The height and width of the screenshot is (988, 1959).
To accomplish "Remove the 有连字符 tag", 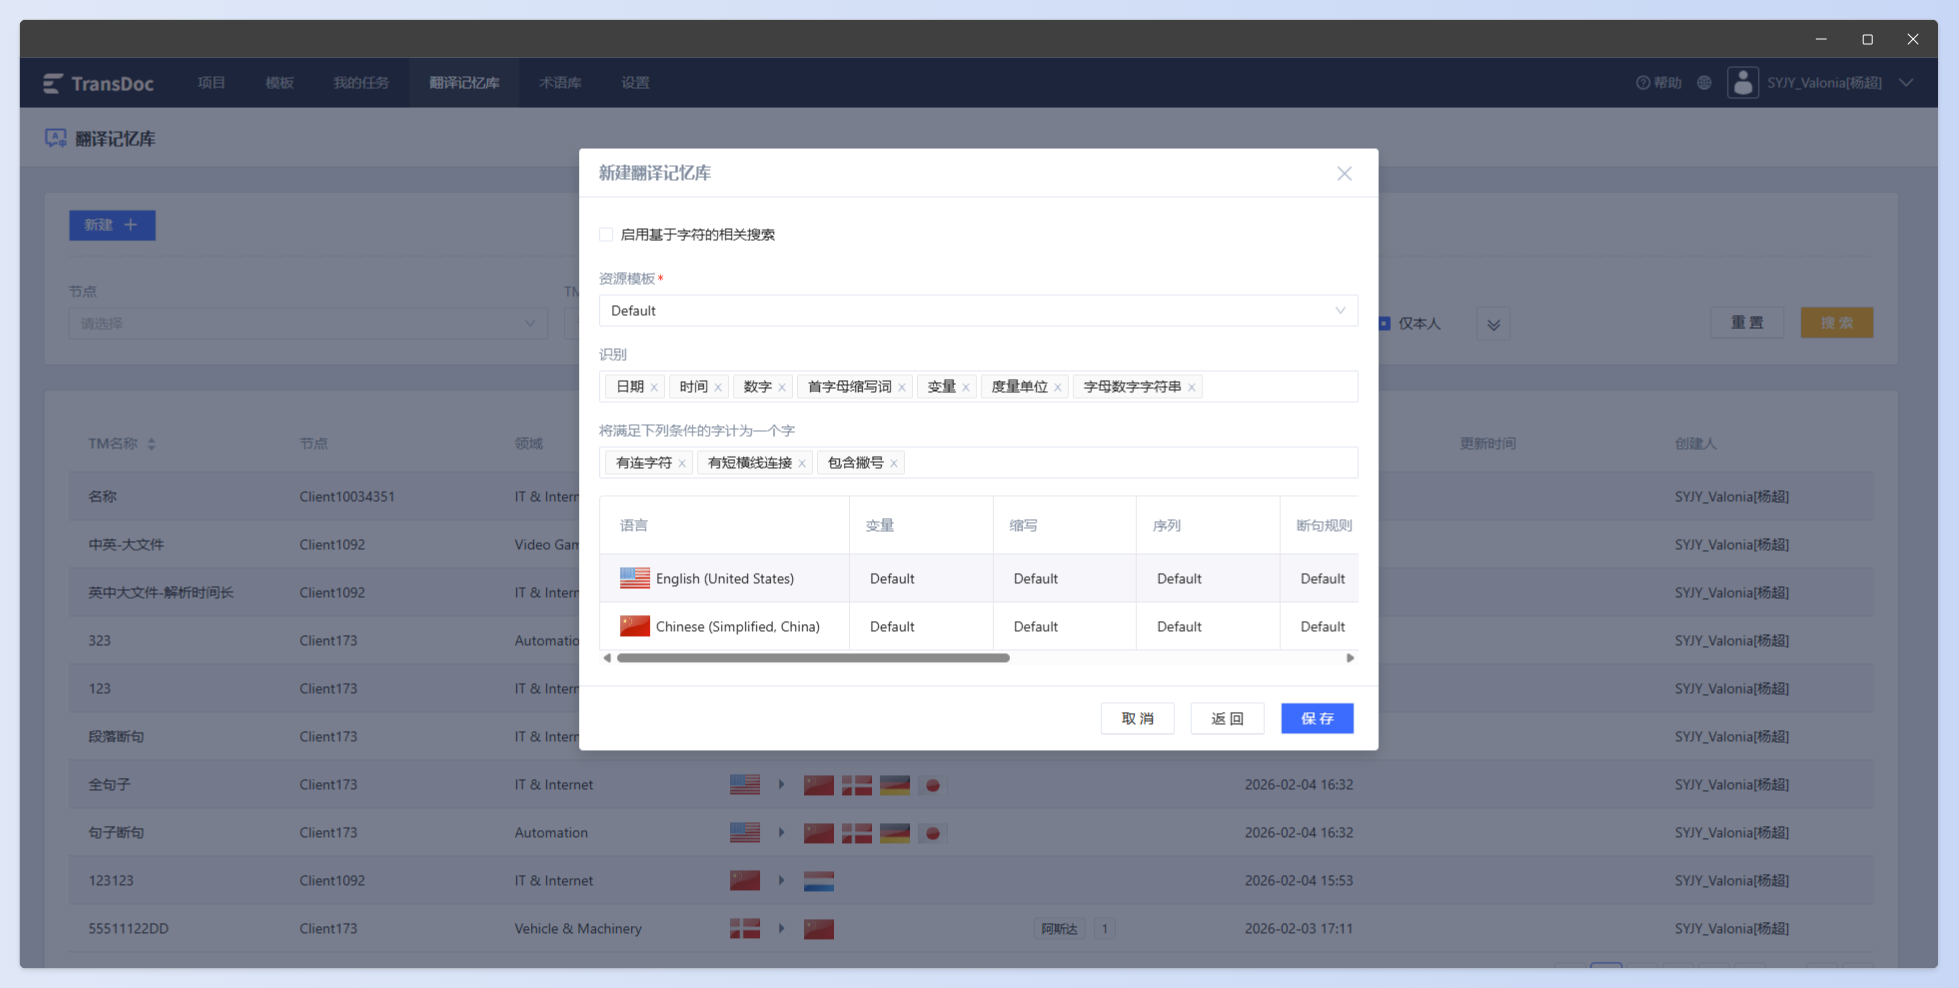I will pyautogui.click(x=682, y=463).
